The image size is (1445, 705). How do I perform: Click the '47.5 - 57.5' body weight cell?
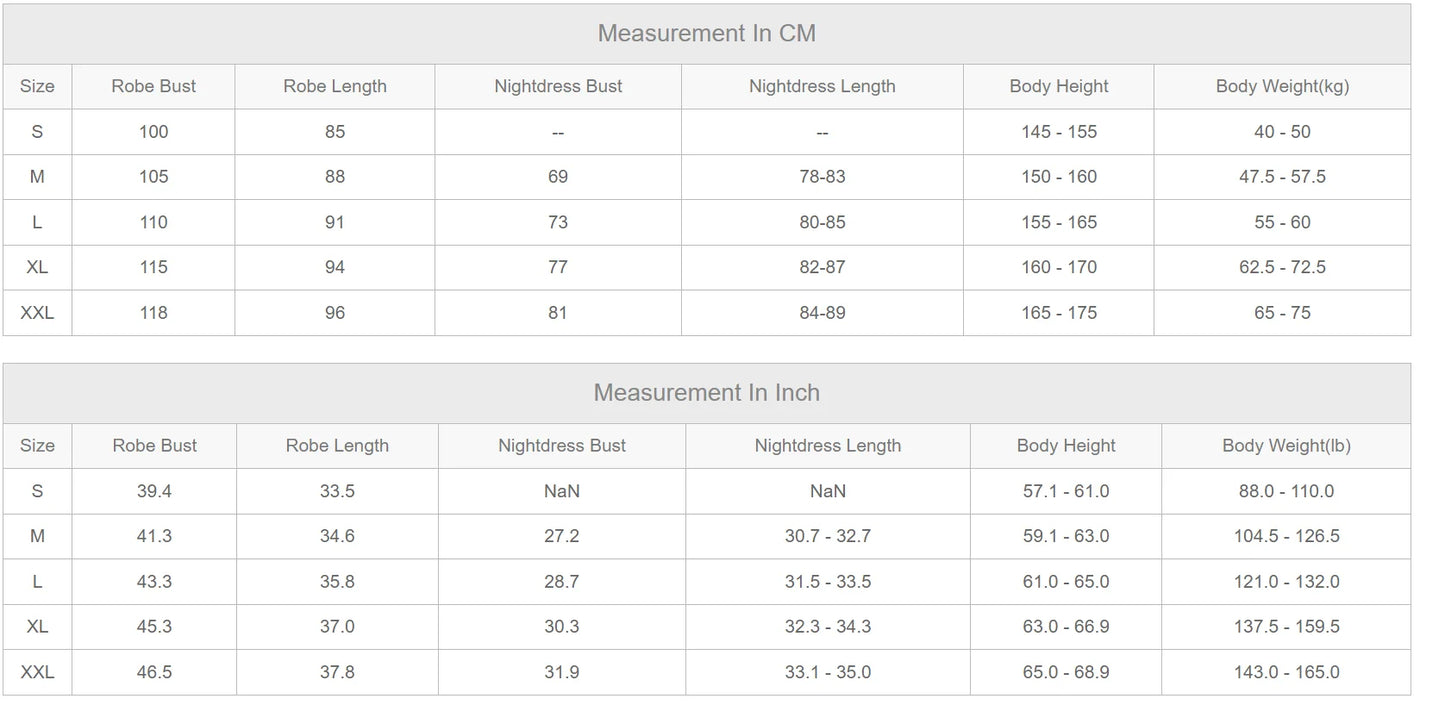1282,177
